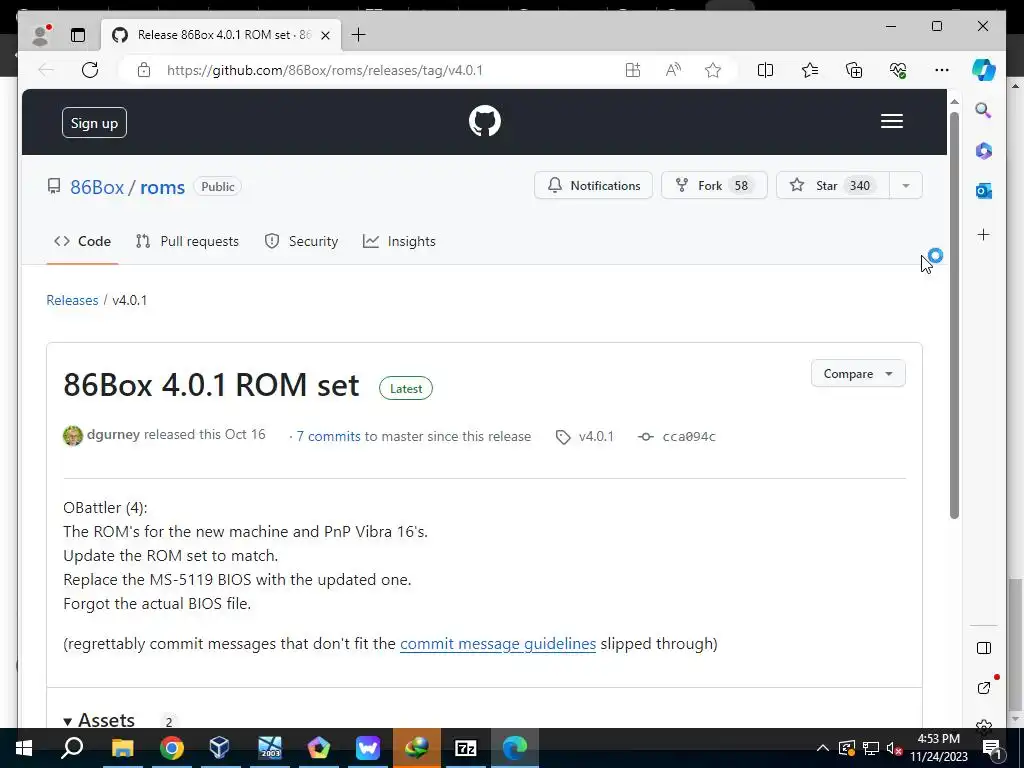Activate Read aloud icon in address bar
This screenshot has width=1024, height=768.
[x=673, y=70]
